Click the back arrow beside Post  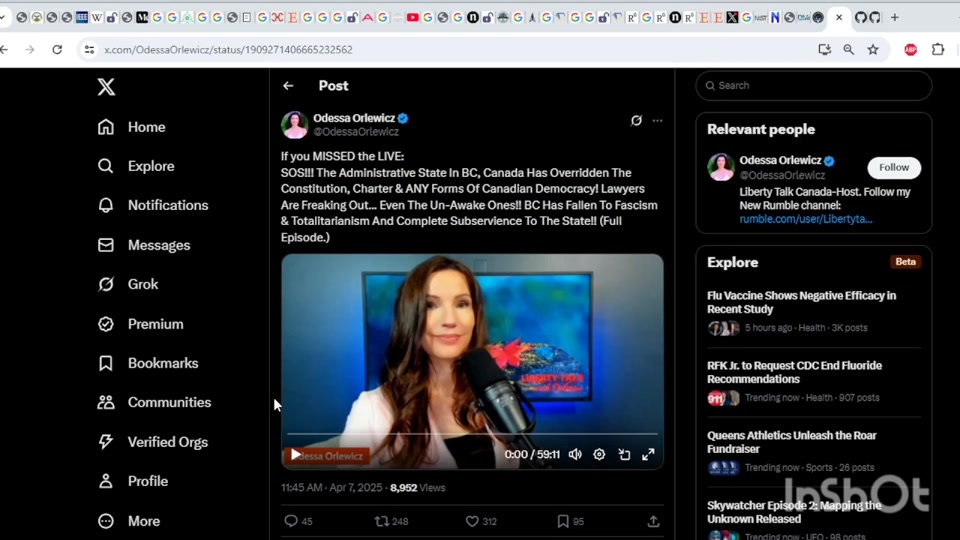click(288, 86)
